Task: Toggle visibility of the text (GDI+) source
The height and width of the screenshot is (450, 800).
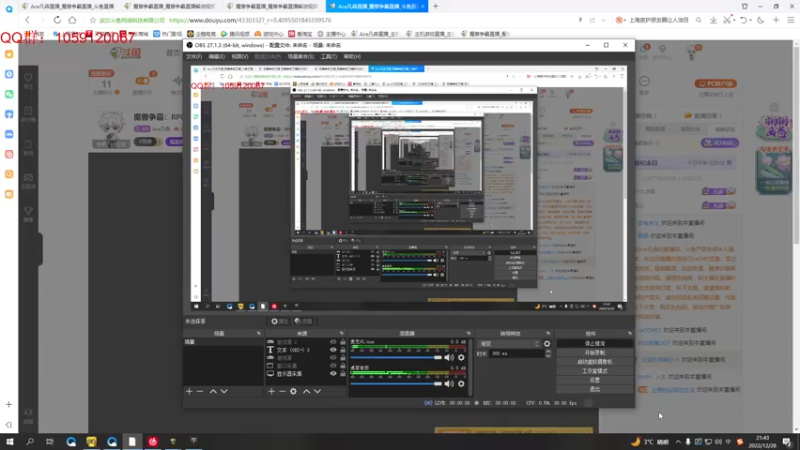Action: (x=333, y=350)
